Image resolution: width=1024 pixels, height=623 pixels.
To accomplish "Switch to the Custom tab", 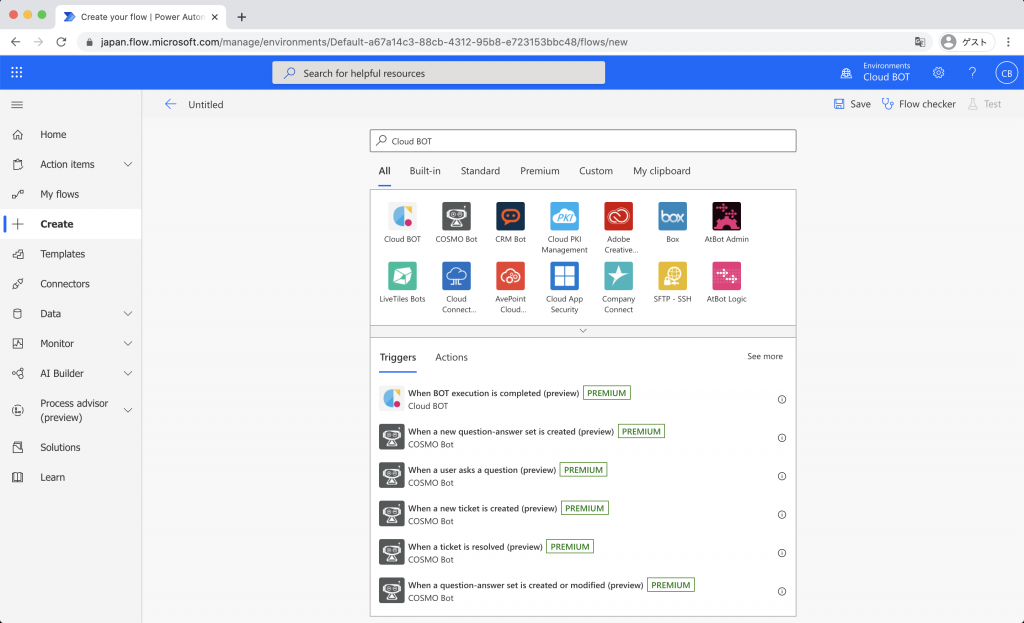I will pyautogui.click(x=596, y=171).
